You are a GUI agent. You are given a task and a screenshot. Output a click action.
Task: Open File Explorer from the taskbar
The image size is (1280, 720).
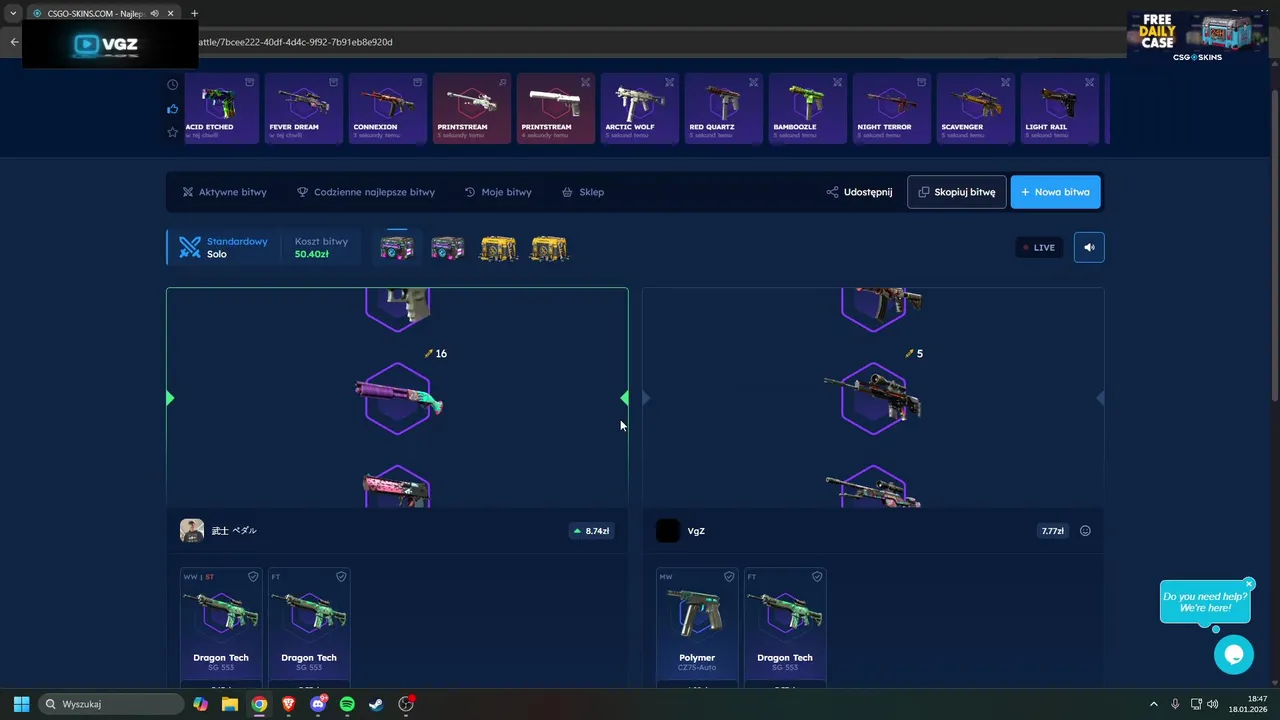coord(230,704)
